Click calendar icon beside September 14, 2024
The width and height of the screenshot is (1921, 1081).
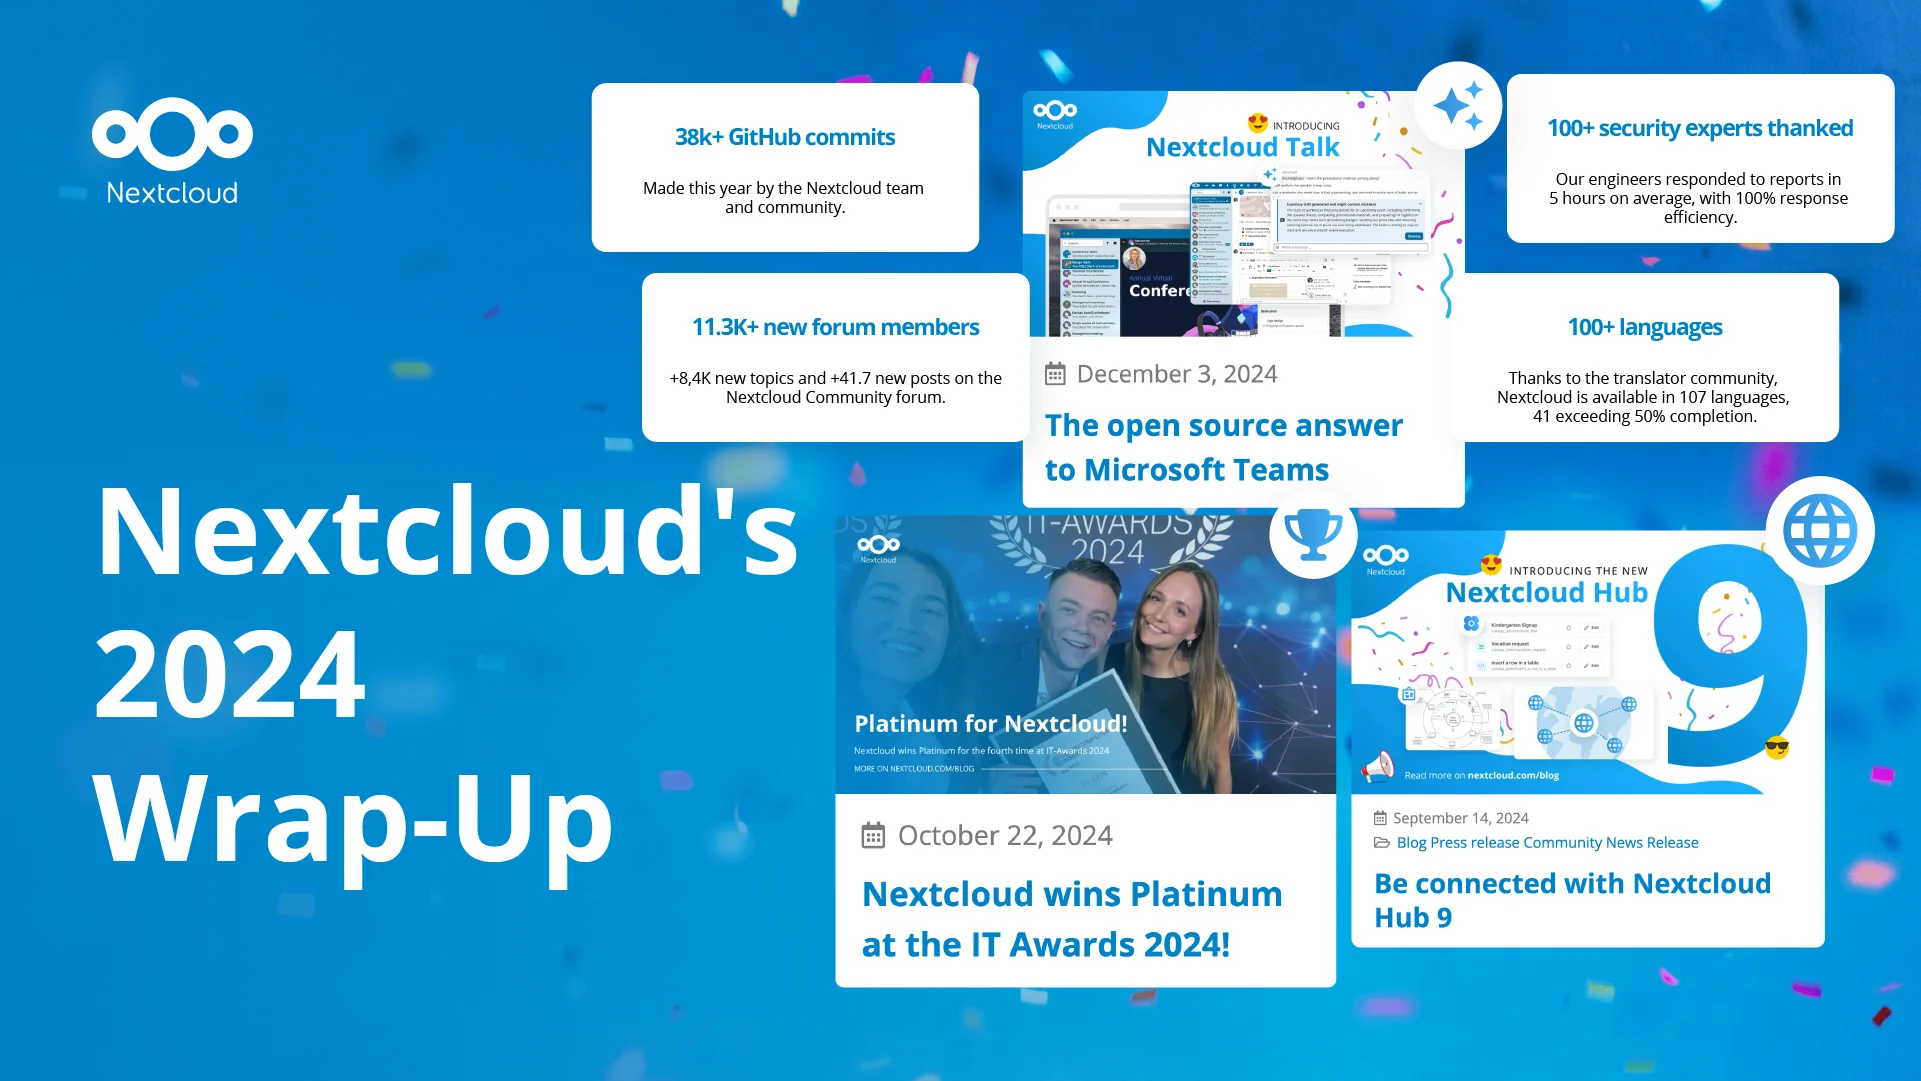(x=1380, y=818)
